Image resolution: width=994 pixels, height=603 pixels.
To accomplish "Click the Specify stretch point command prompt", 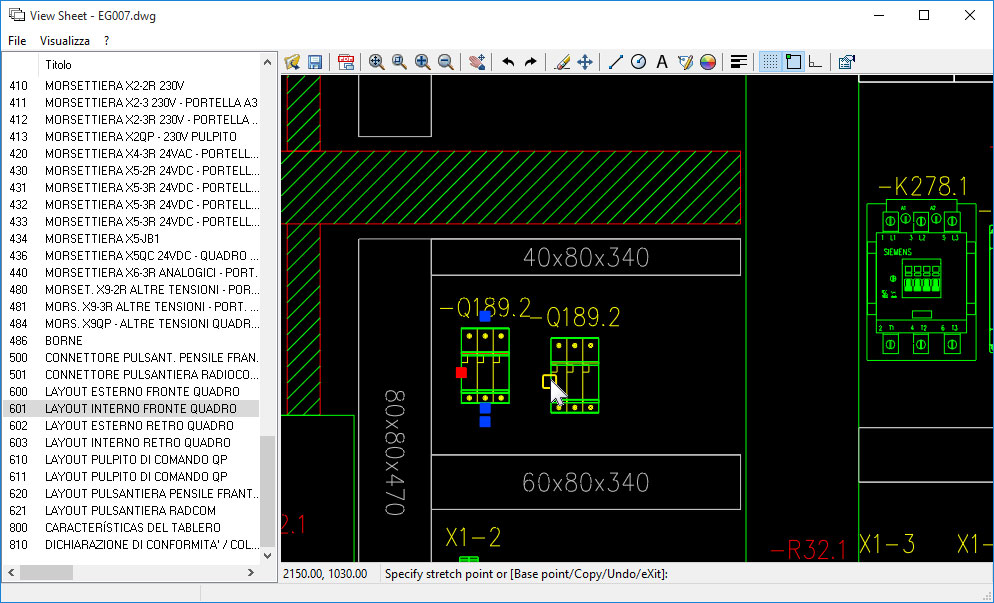I will click(x=526, y=574).
